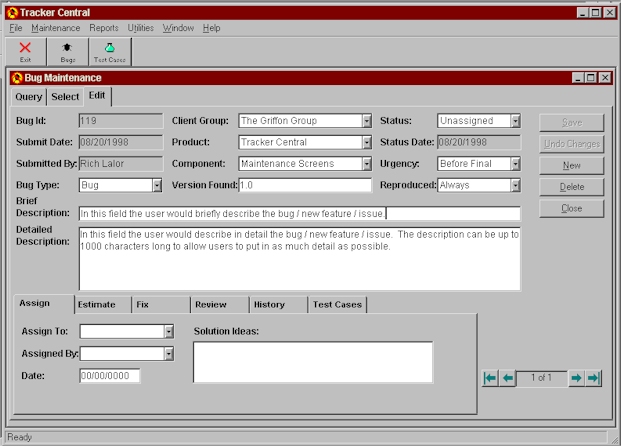
Task: Open the Maintenance menu
Action: 56,28
